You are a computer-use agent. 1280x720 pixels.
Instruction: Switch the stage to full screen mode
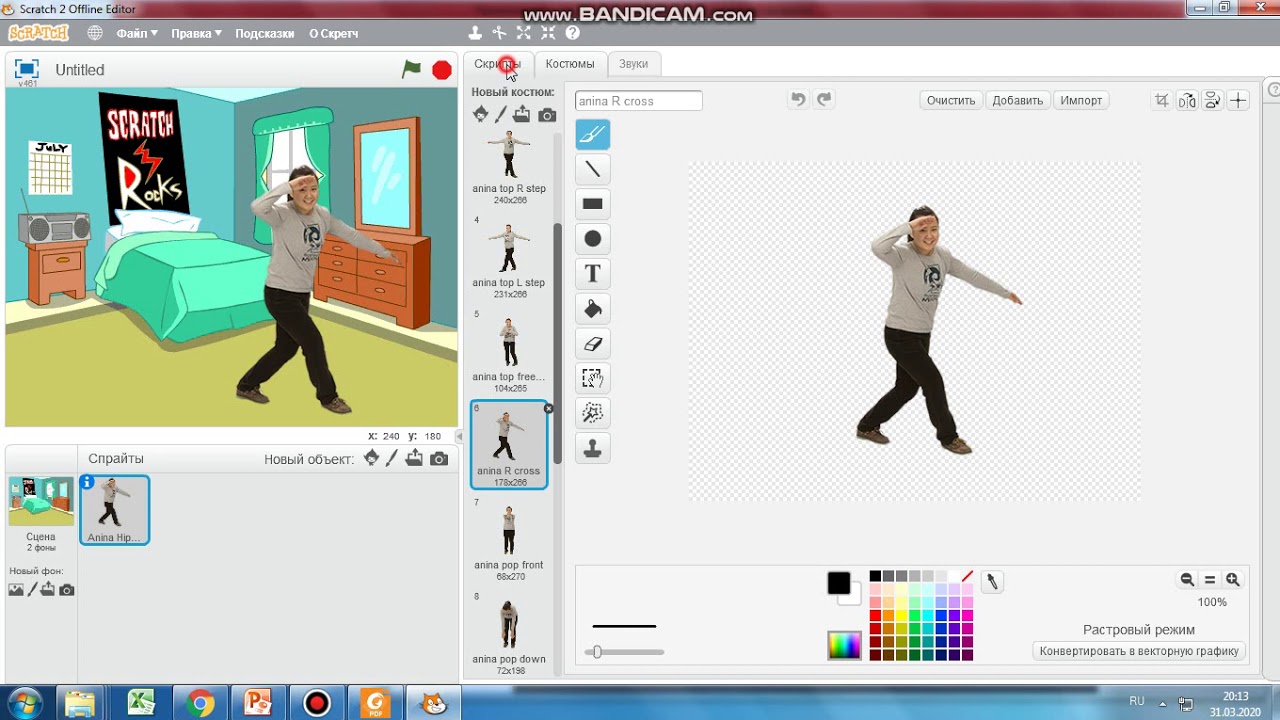coord(27,69)
